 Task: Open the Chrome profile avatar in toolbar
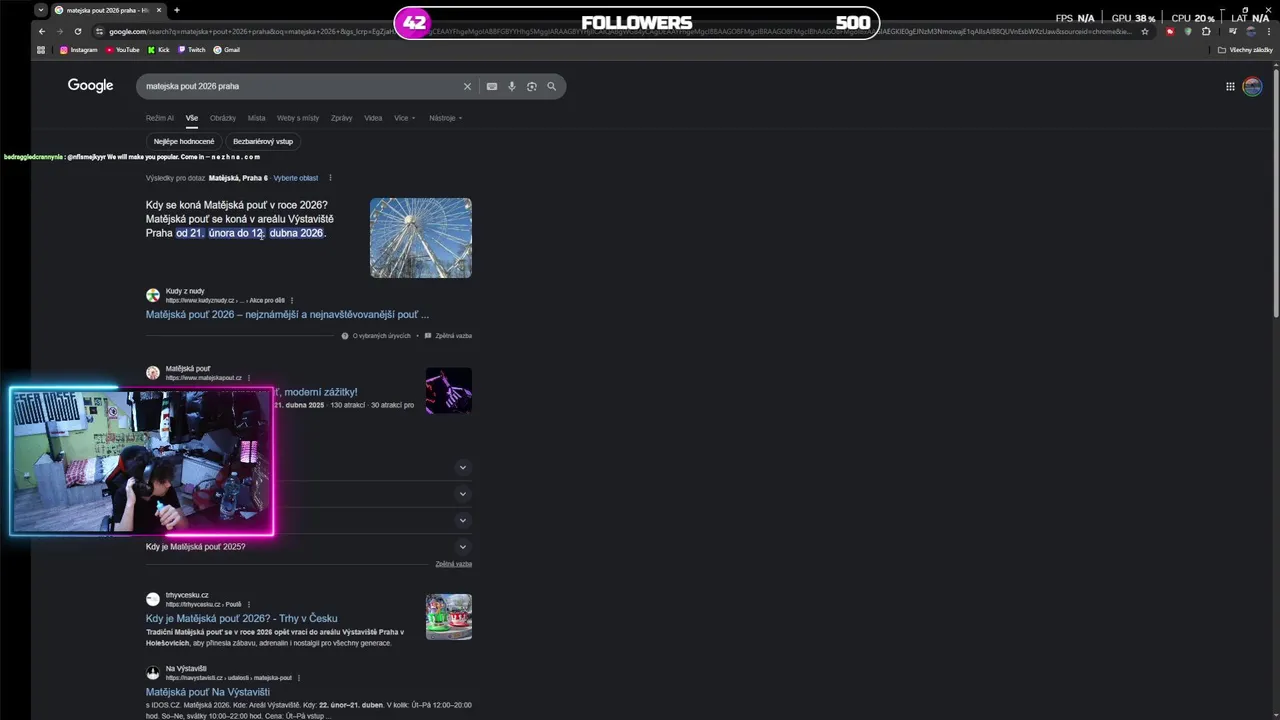[x=1250, y=31]
